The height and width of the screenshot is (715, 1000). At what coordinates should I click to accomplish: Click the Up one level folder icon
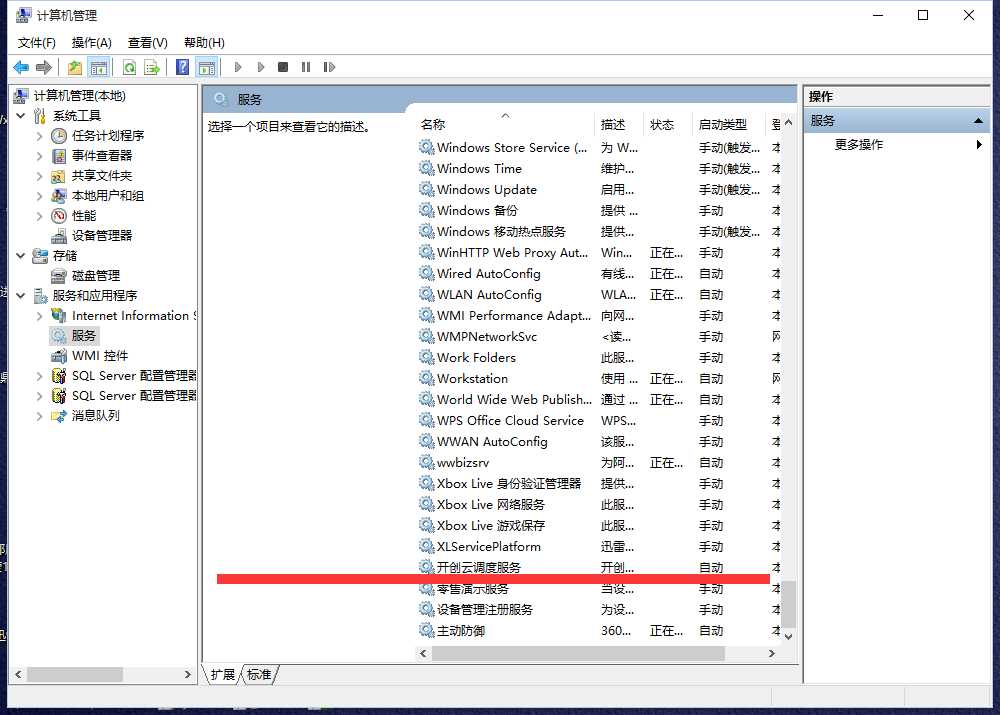coord(75,67)
